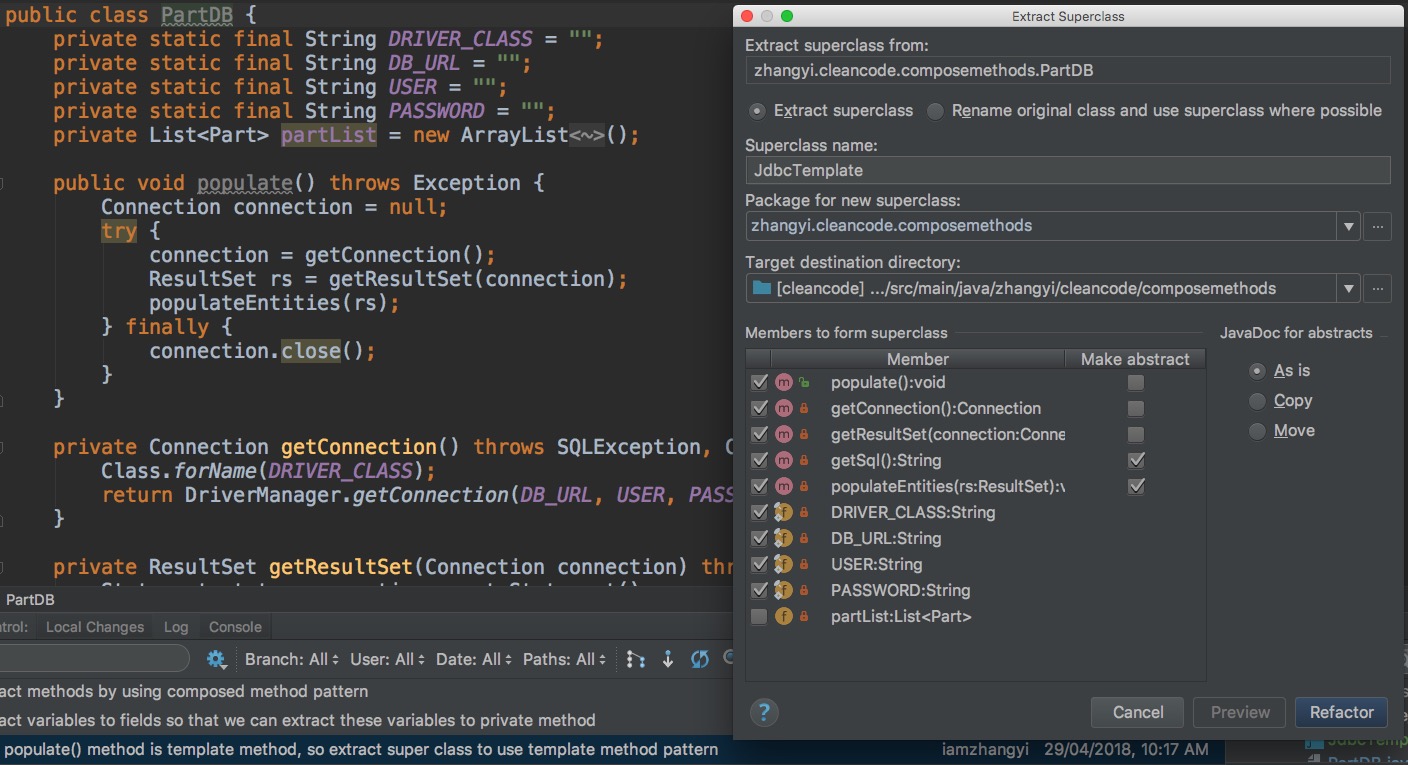Click the refresh log icon

[x=700, y=659]
